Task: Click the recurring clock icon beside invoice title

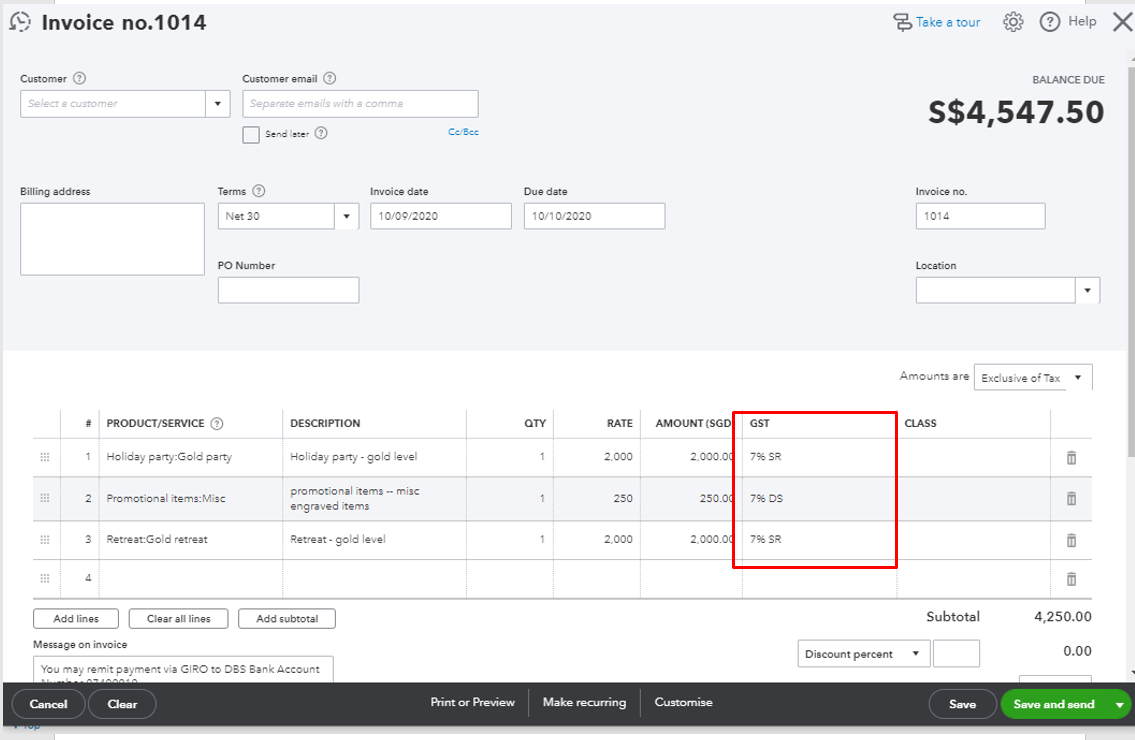Action: (20, 20)
